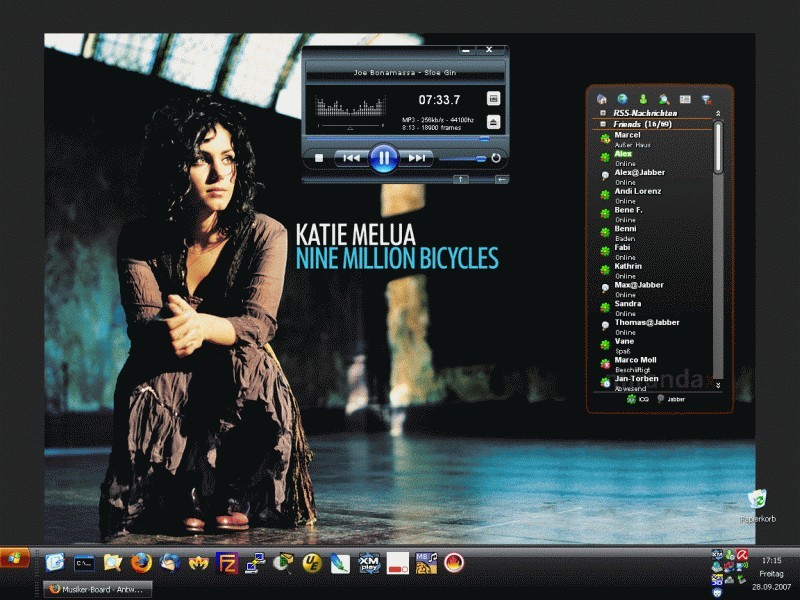Collapse the RSS-Nachrichten group
The image size is (800, 600).
tap(603, 113)
